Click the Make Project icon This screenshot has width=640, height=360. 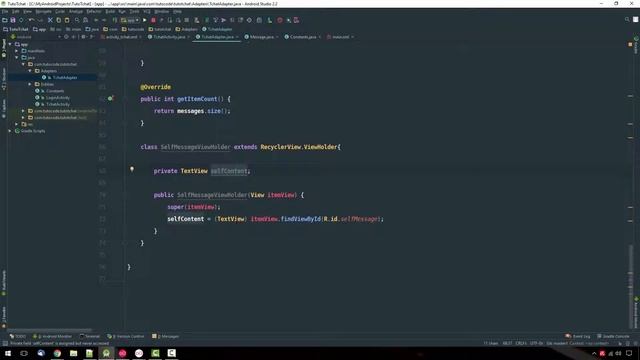coord(115,20)
